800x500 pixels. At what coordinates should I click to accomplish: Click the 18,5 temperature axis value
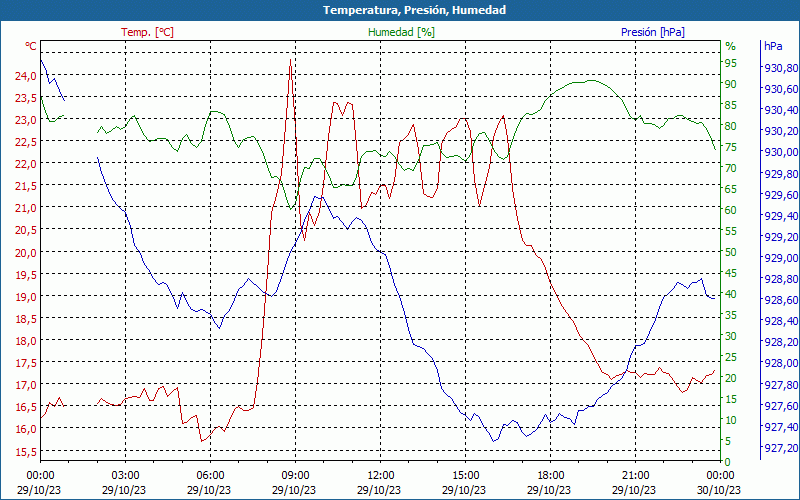26,318
